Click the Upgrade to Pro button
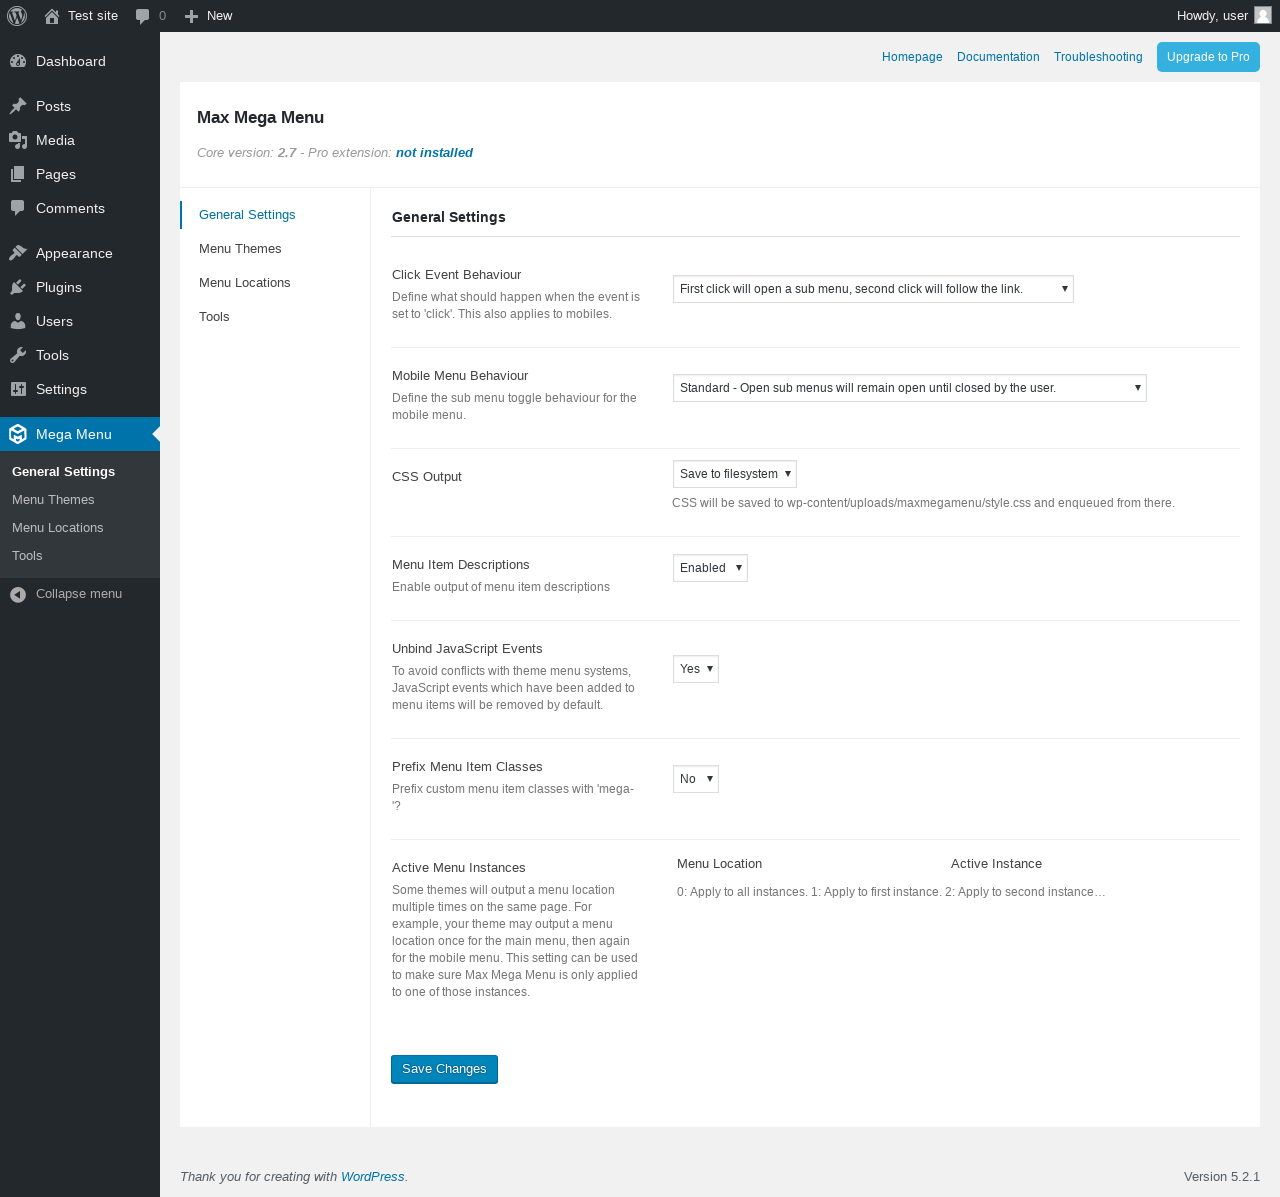 tap(1208, 57)
